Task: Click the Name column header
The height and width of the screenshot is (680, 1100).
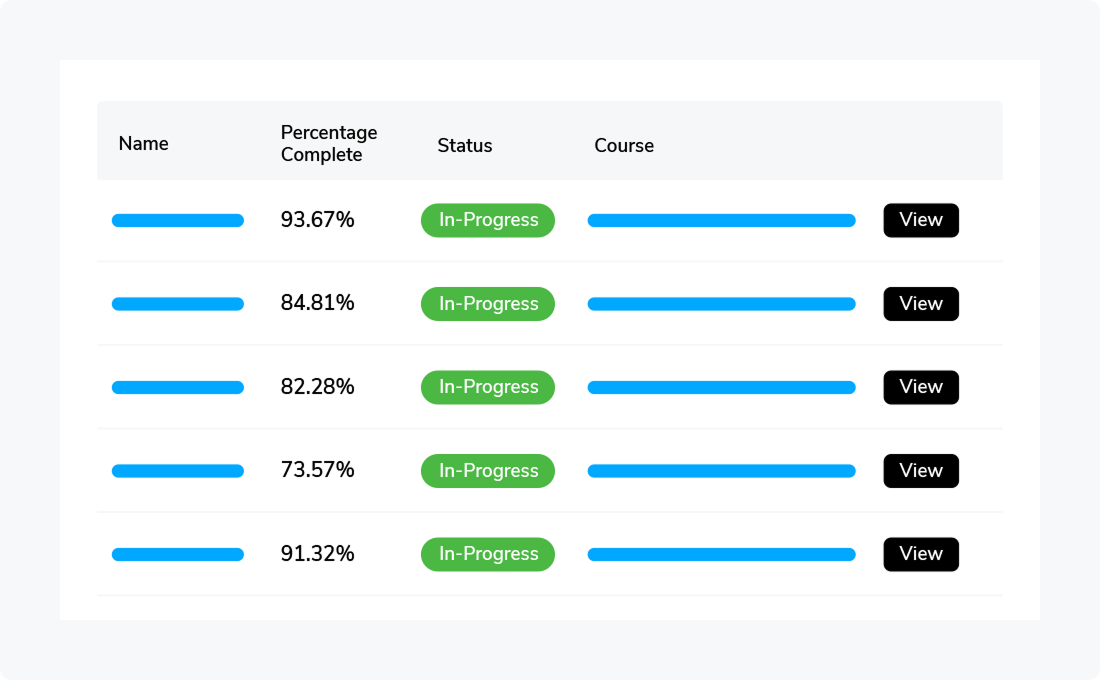Action: (143, 144)
